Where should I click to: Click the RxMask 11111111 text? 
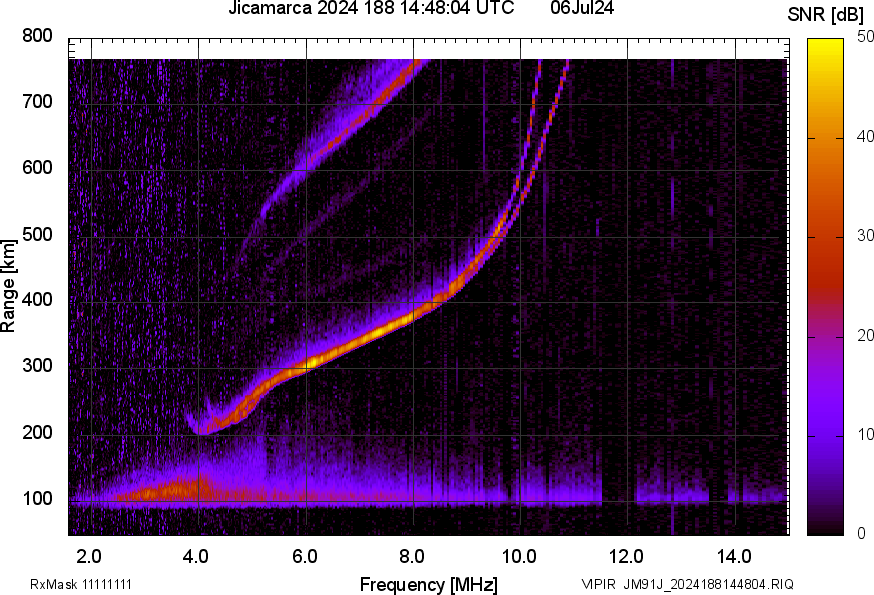81,584
